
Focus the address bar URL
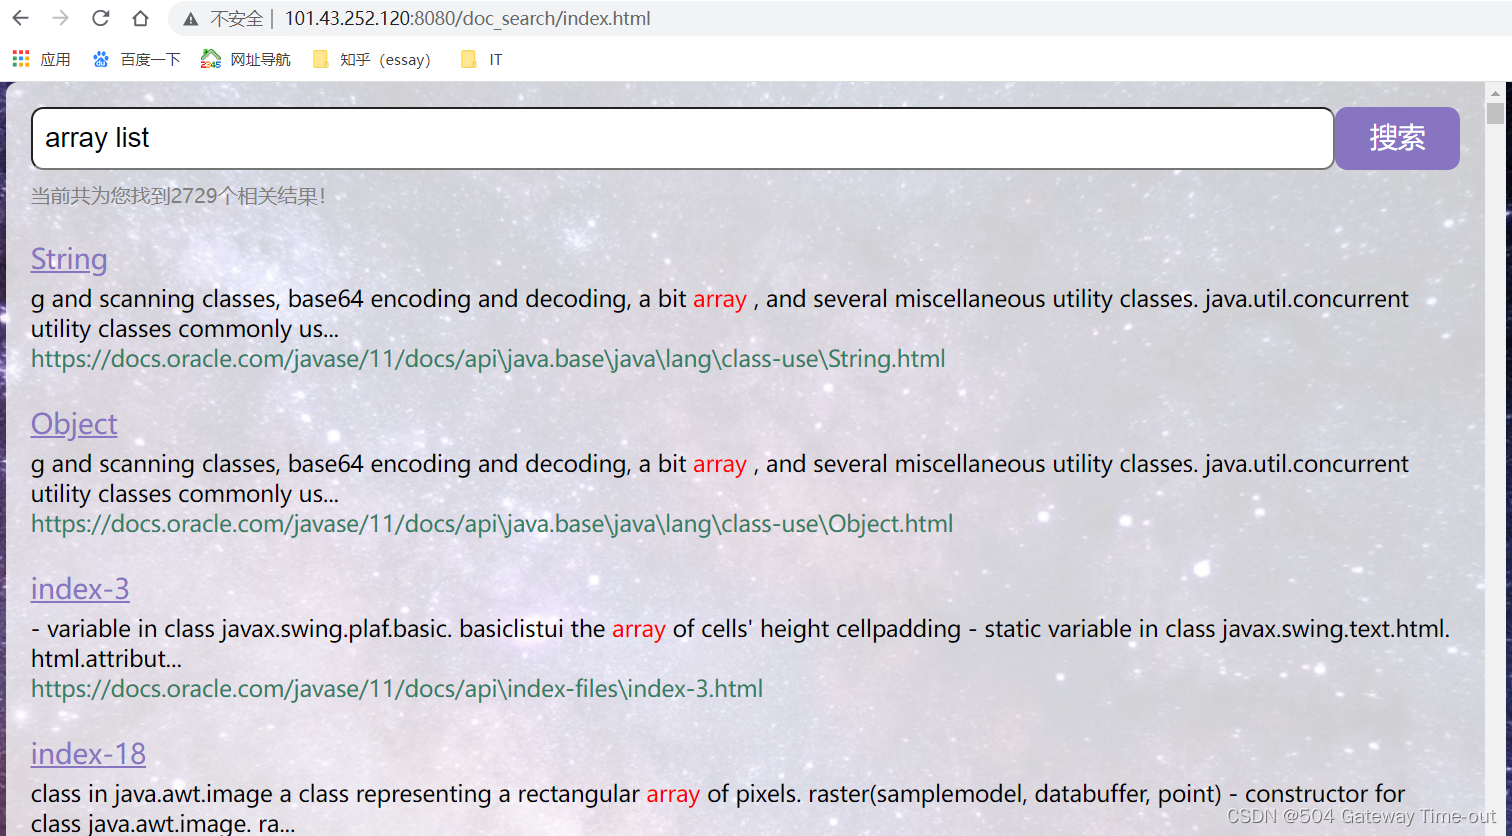[467, 18]
